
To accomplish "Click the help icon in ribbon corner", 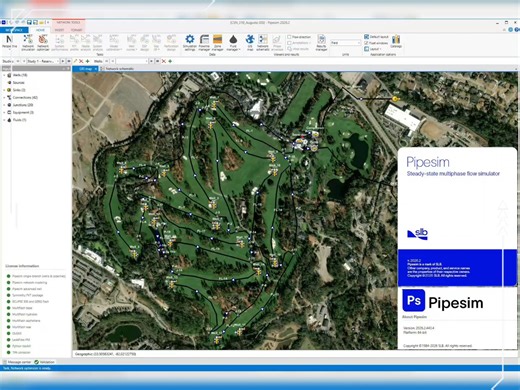I will coord(516,30).
